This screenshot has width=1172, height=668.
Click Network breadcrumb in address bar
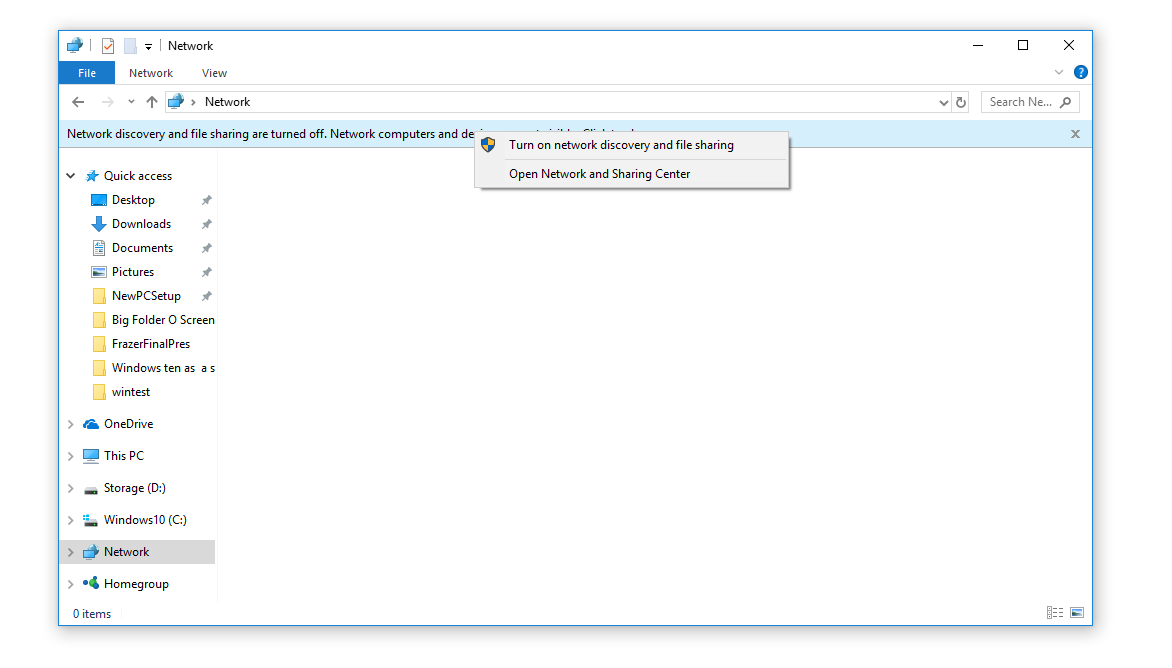[x=227, y=102]
